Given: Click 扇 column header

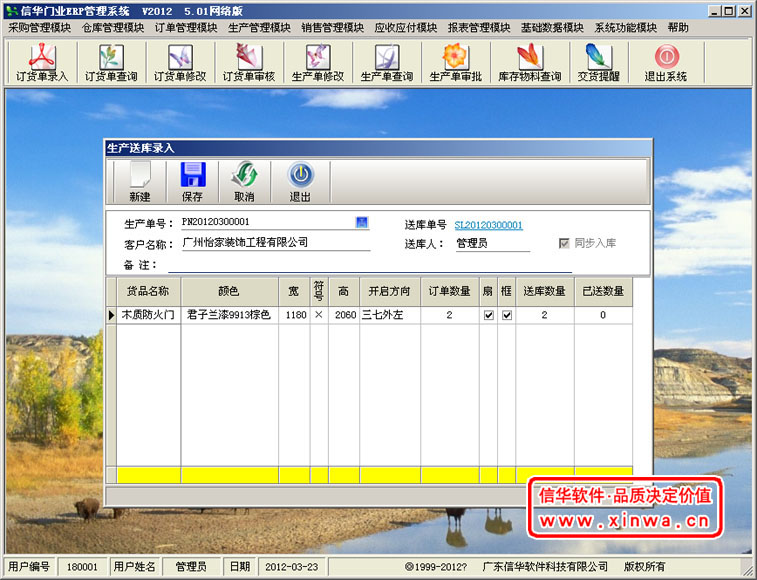Looking at the screenshot, I should 488,291.
